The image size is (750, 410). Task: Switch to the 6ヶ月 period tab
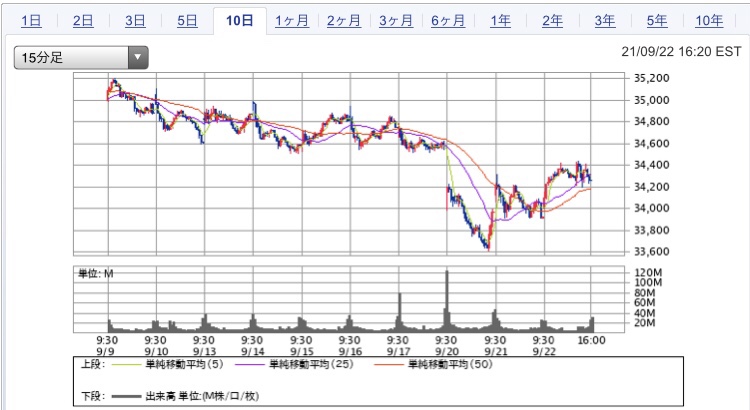tap(448, 21)
